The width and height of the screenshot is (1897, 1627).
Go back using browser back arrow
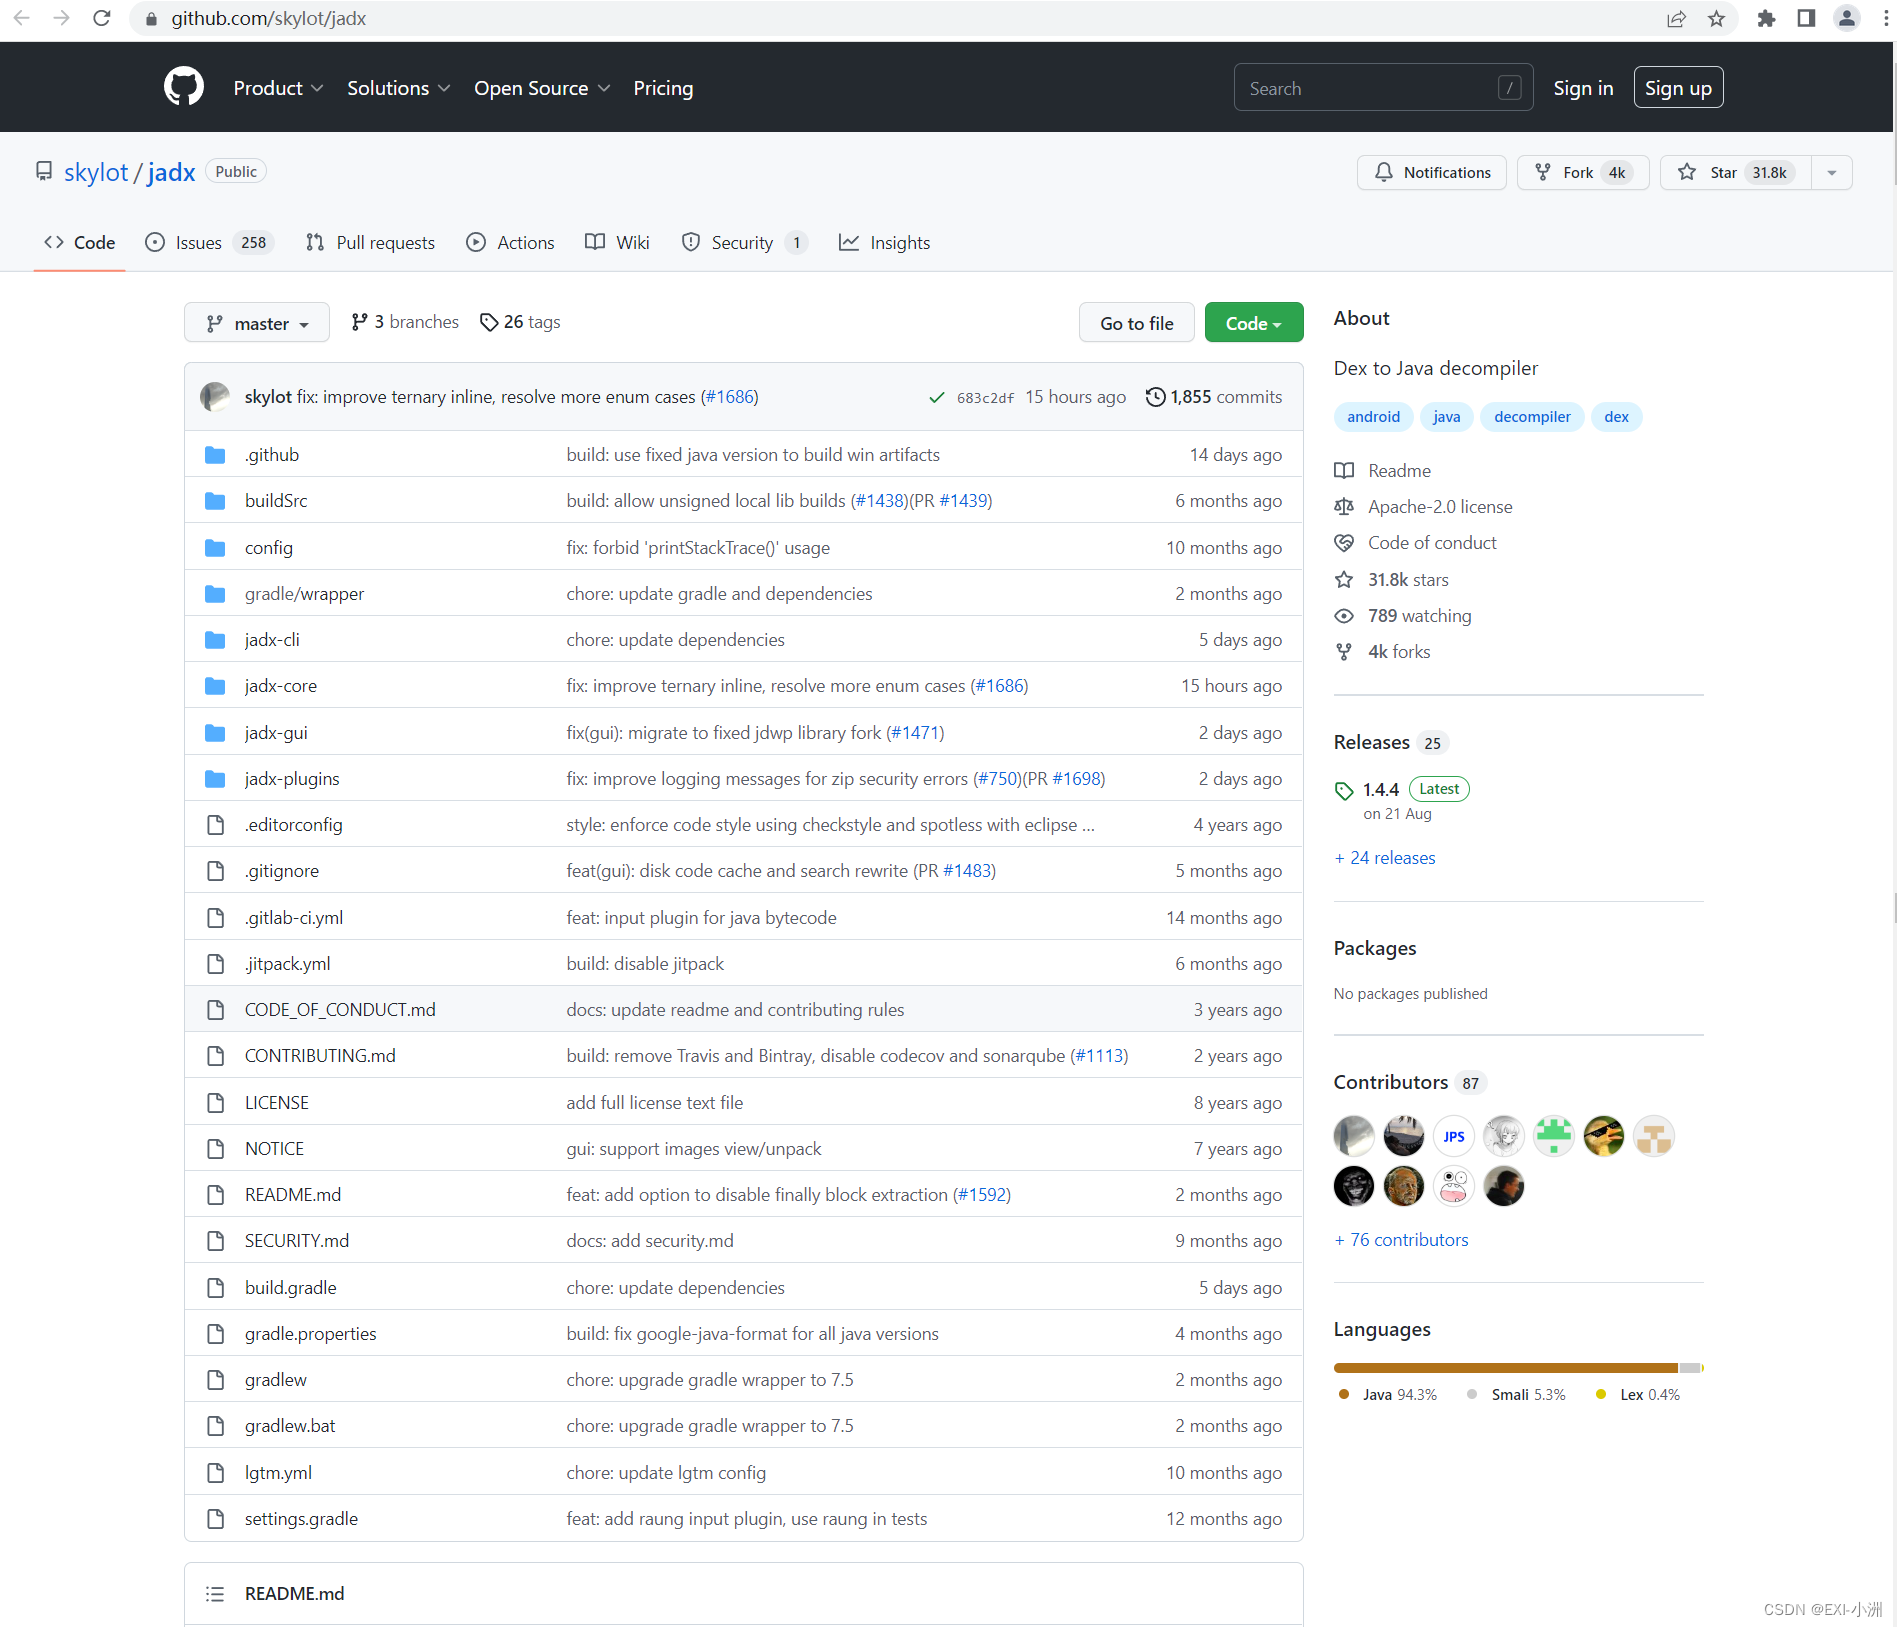[21, 18]
